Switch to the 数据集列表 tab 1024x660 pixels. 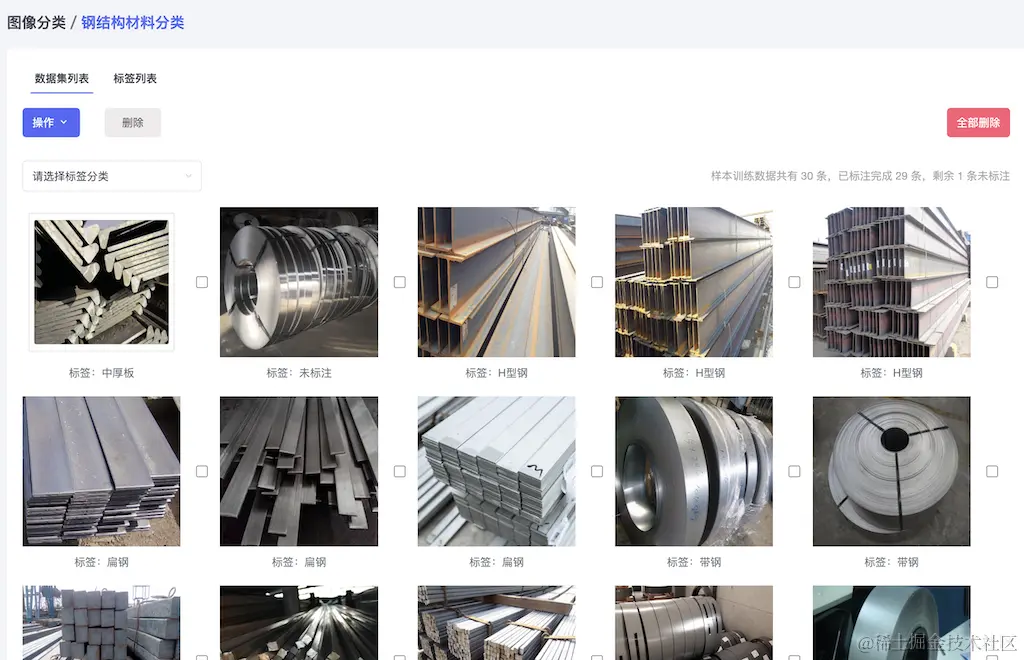[x=61, y=78]
